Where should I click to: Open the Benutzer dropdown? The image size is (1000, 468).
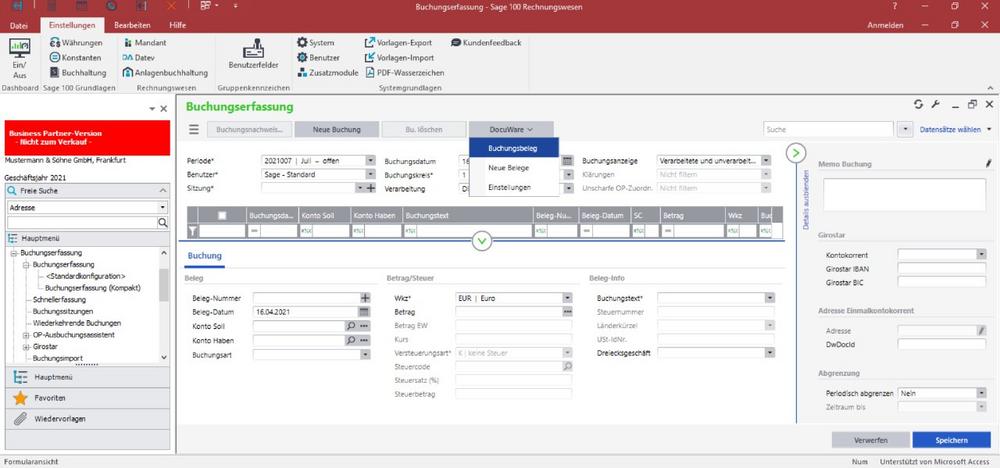point(370,174)
